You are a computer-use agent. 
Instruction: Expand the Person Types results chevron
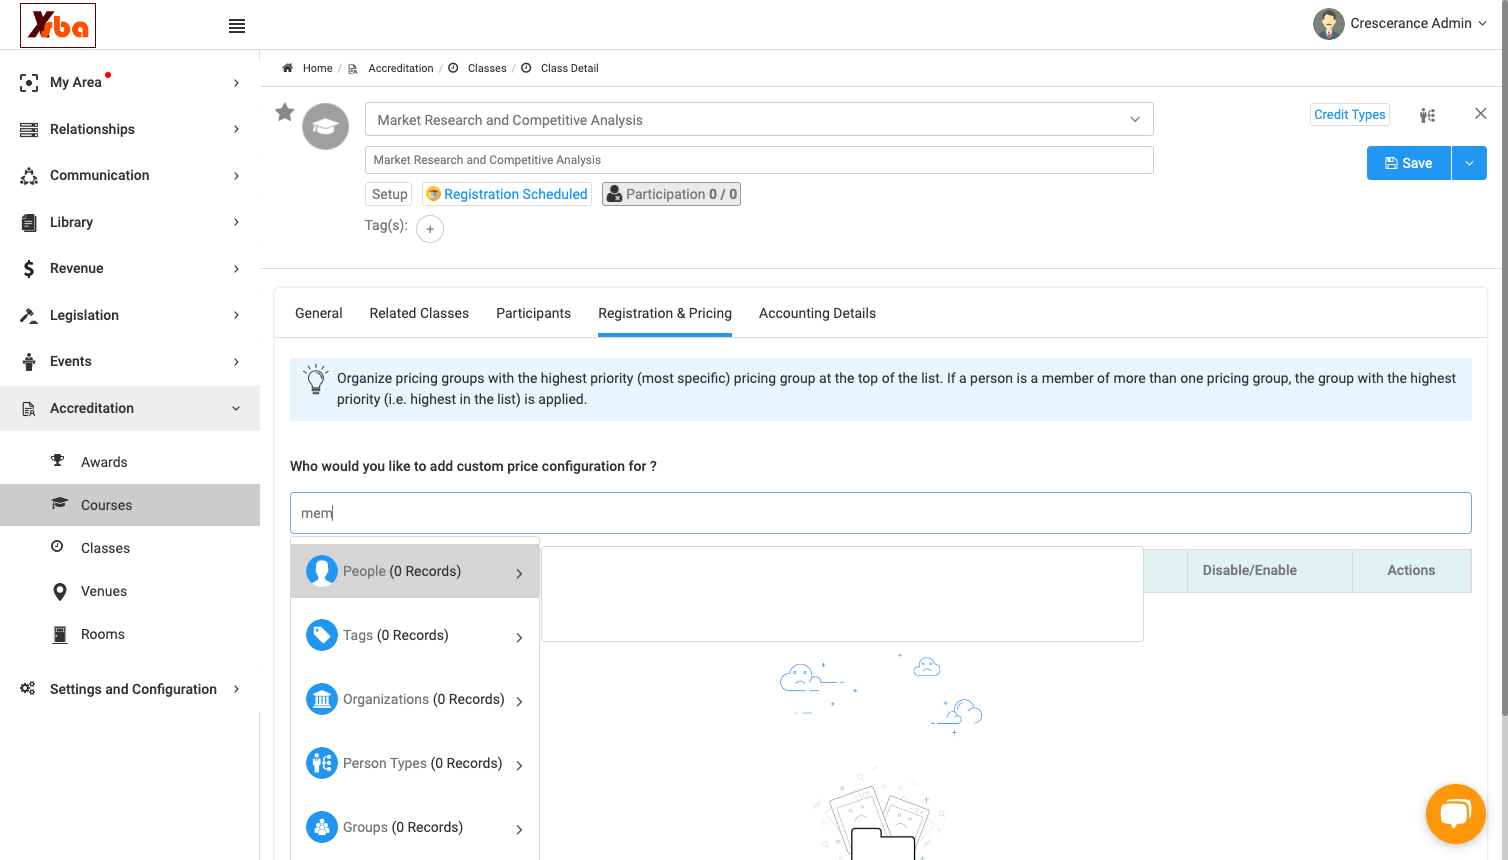pos(519,765)
